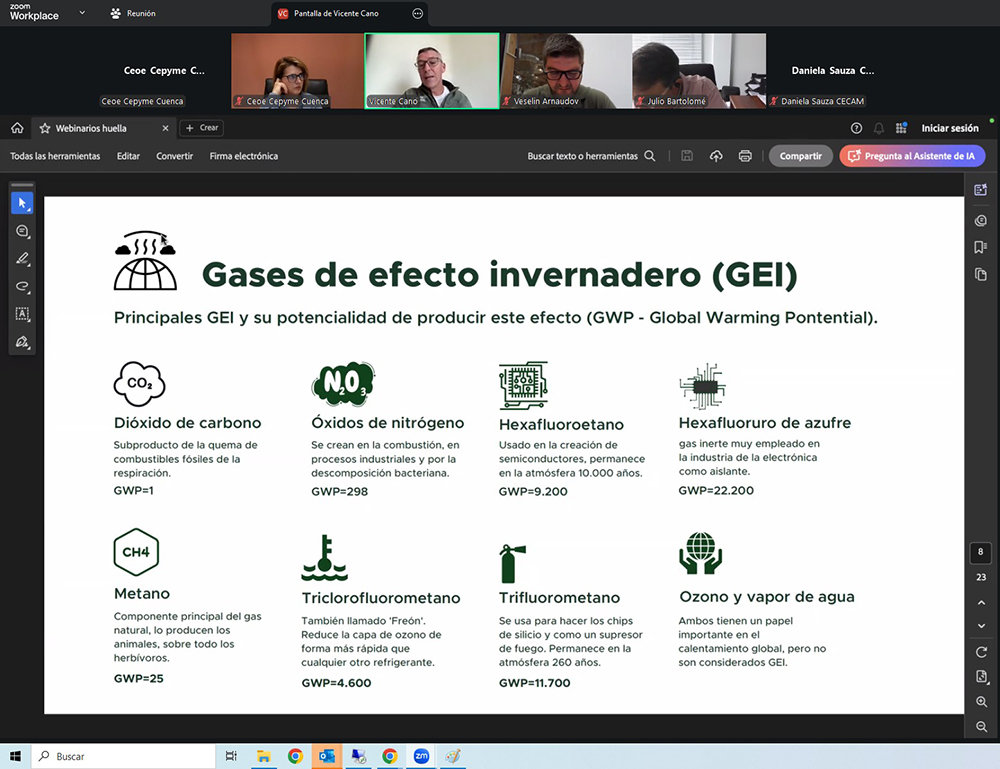Select the comment tool in the left toolbar
The width and height of the screenshot is (1000, 769).
tap(22, 232)
